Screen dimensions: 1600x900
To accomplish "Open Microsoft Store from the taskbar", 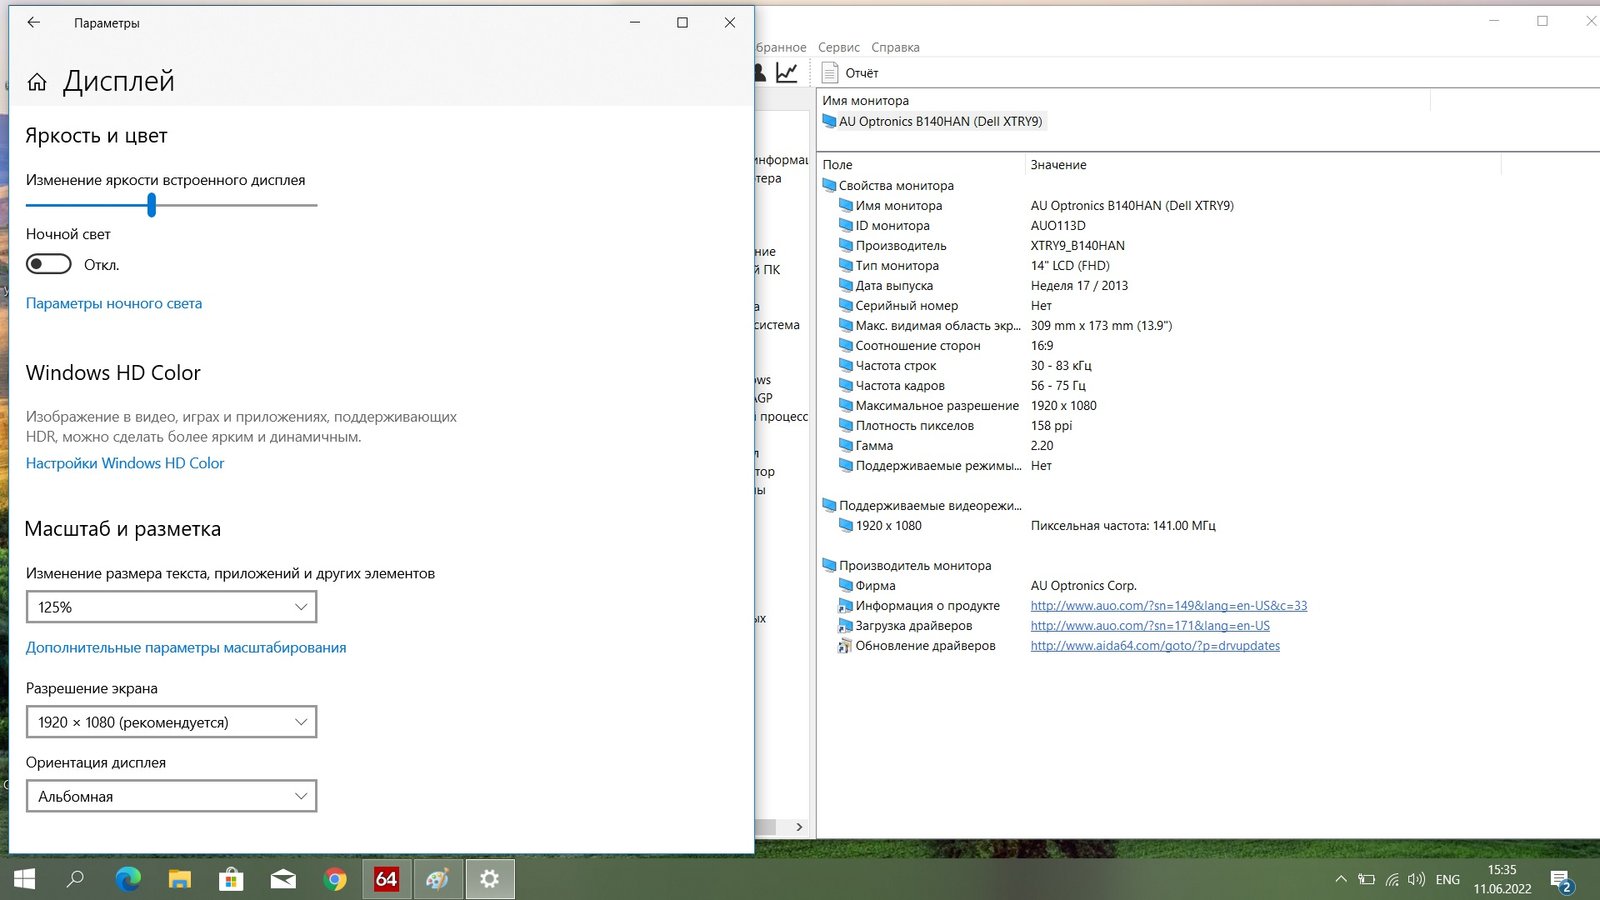I will point(232,879).
